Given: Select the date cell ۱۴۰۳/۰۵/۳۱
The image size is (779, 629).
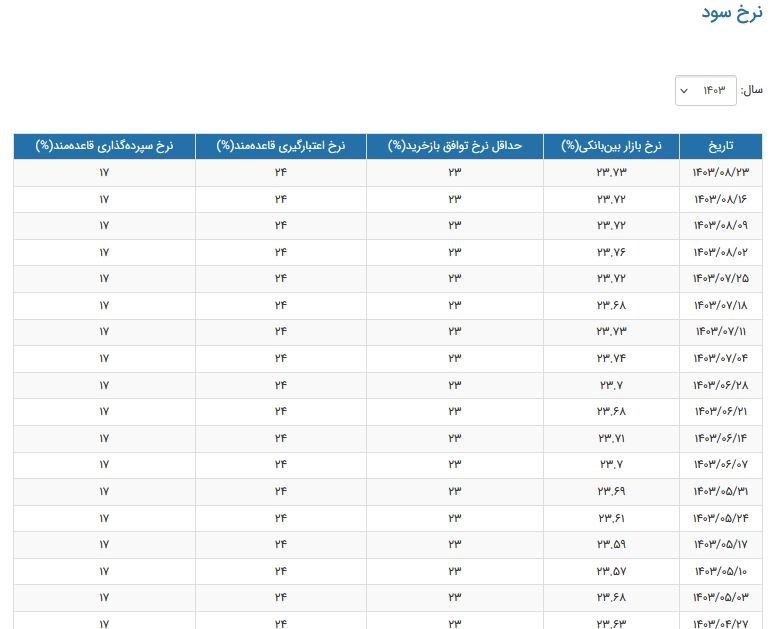Looking at the screenshot, I should click(720, 491).
